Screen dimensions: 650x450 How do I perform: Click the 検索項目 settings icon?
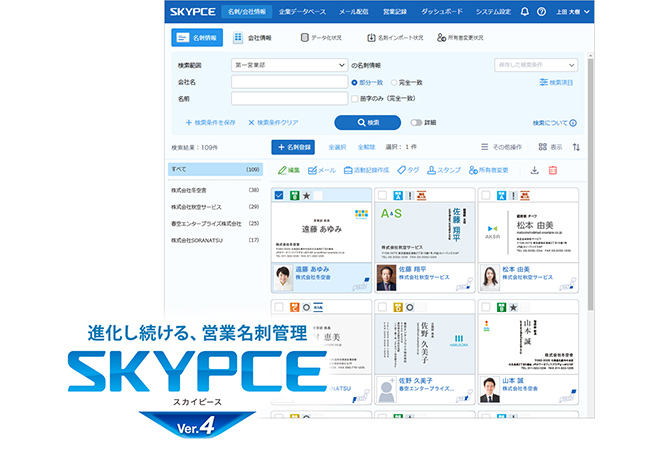[543, 82]
